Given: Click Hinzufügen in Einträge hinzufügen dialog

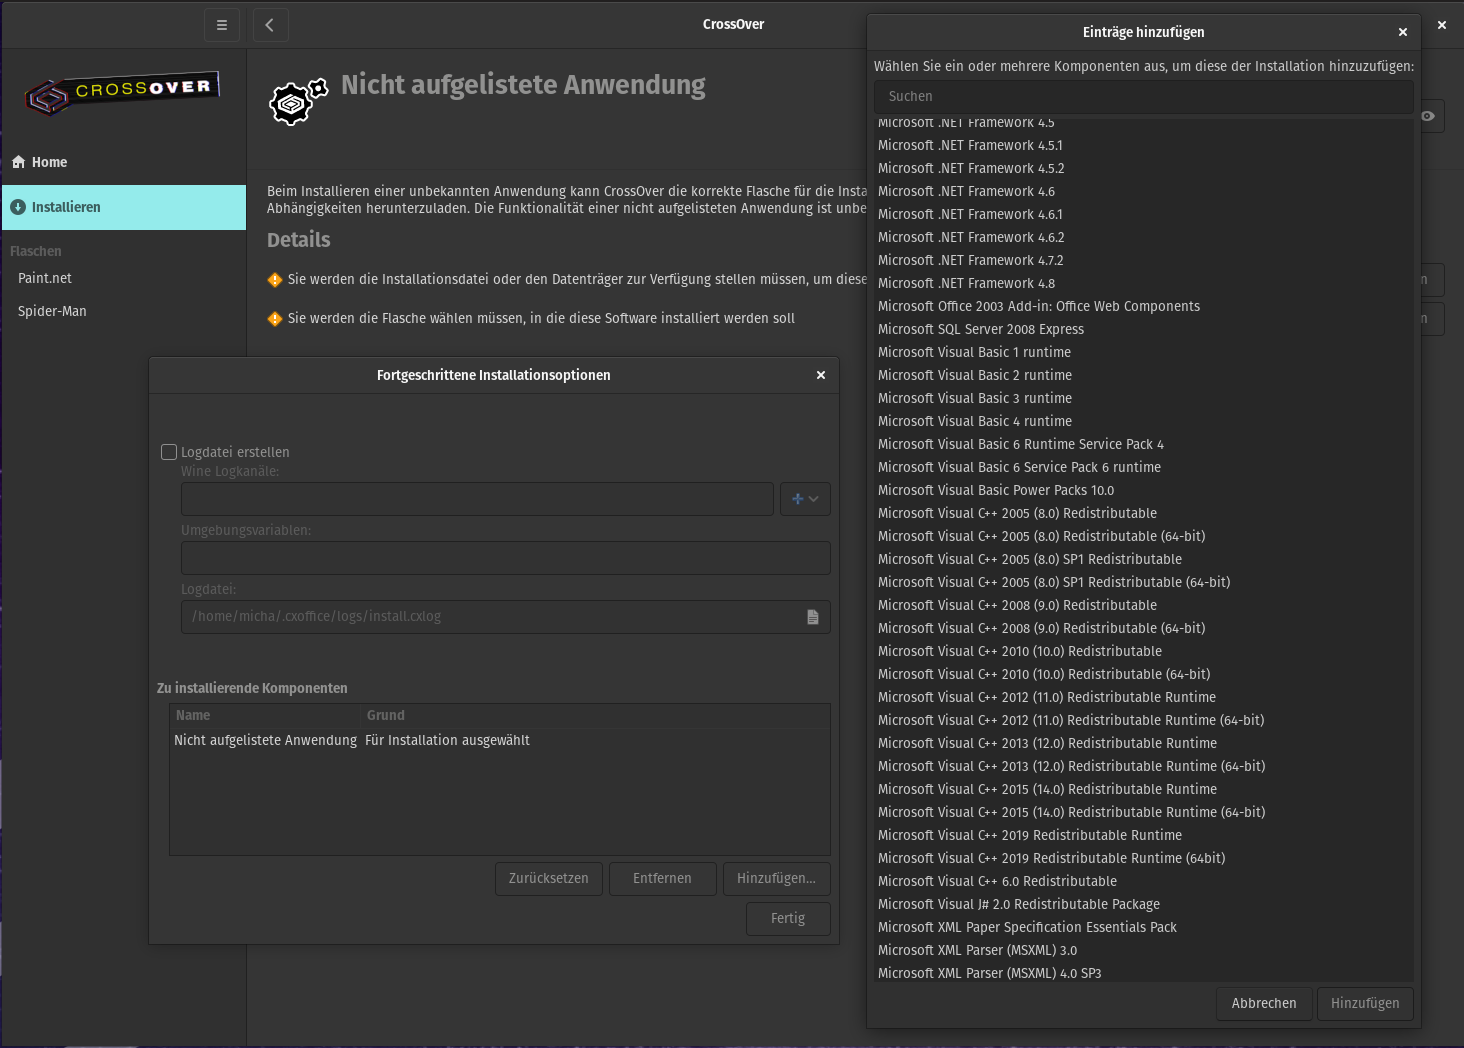Looking at the screenshot, I should click(x=1365, y=1003).
